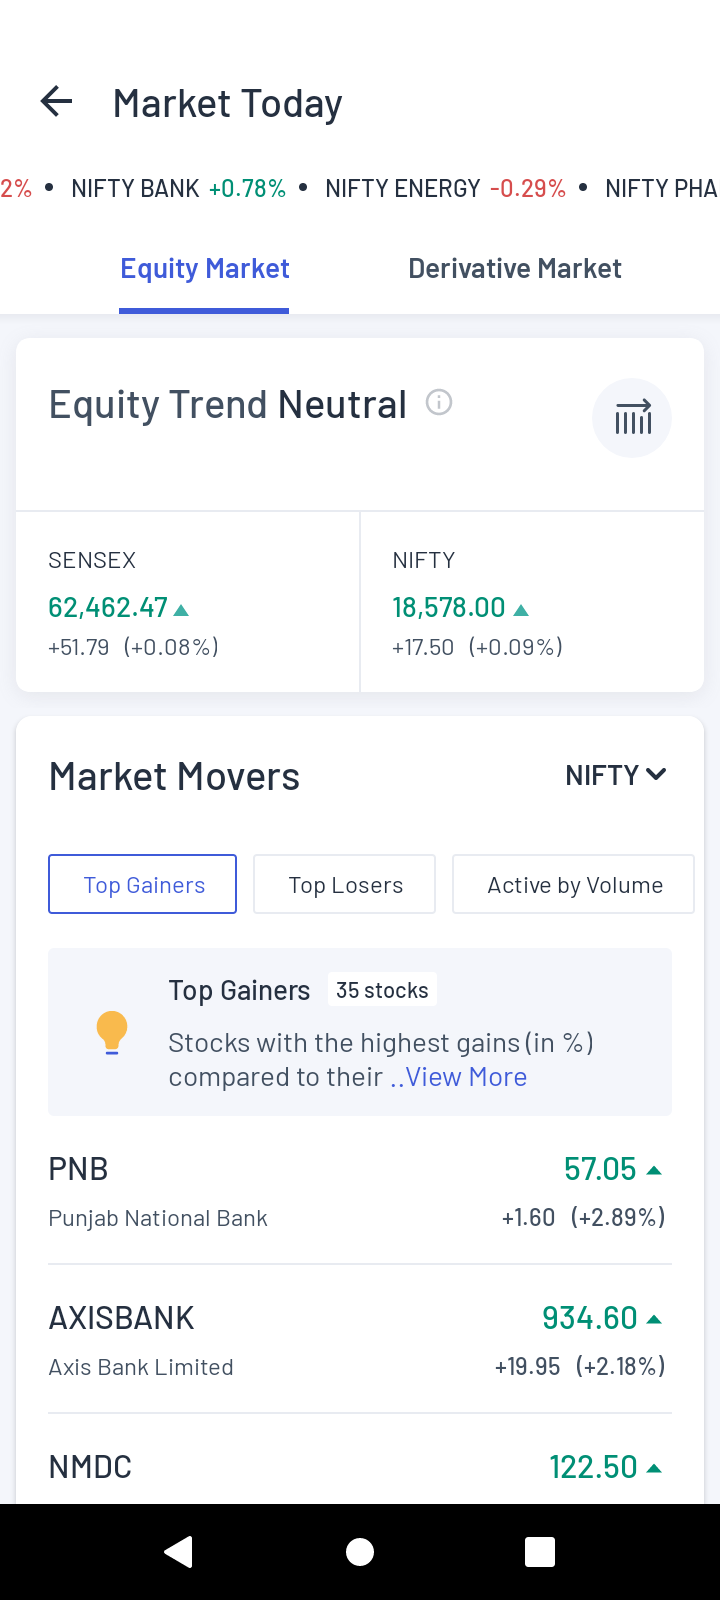Select the Active by Volume filter
Screen dimensions: 720x1600
(574, 884)
